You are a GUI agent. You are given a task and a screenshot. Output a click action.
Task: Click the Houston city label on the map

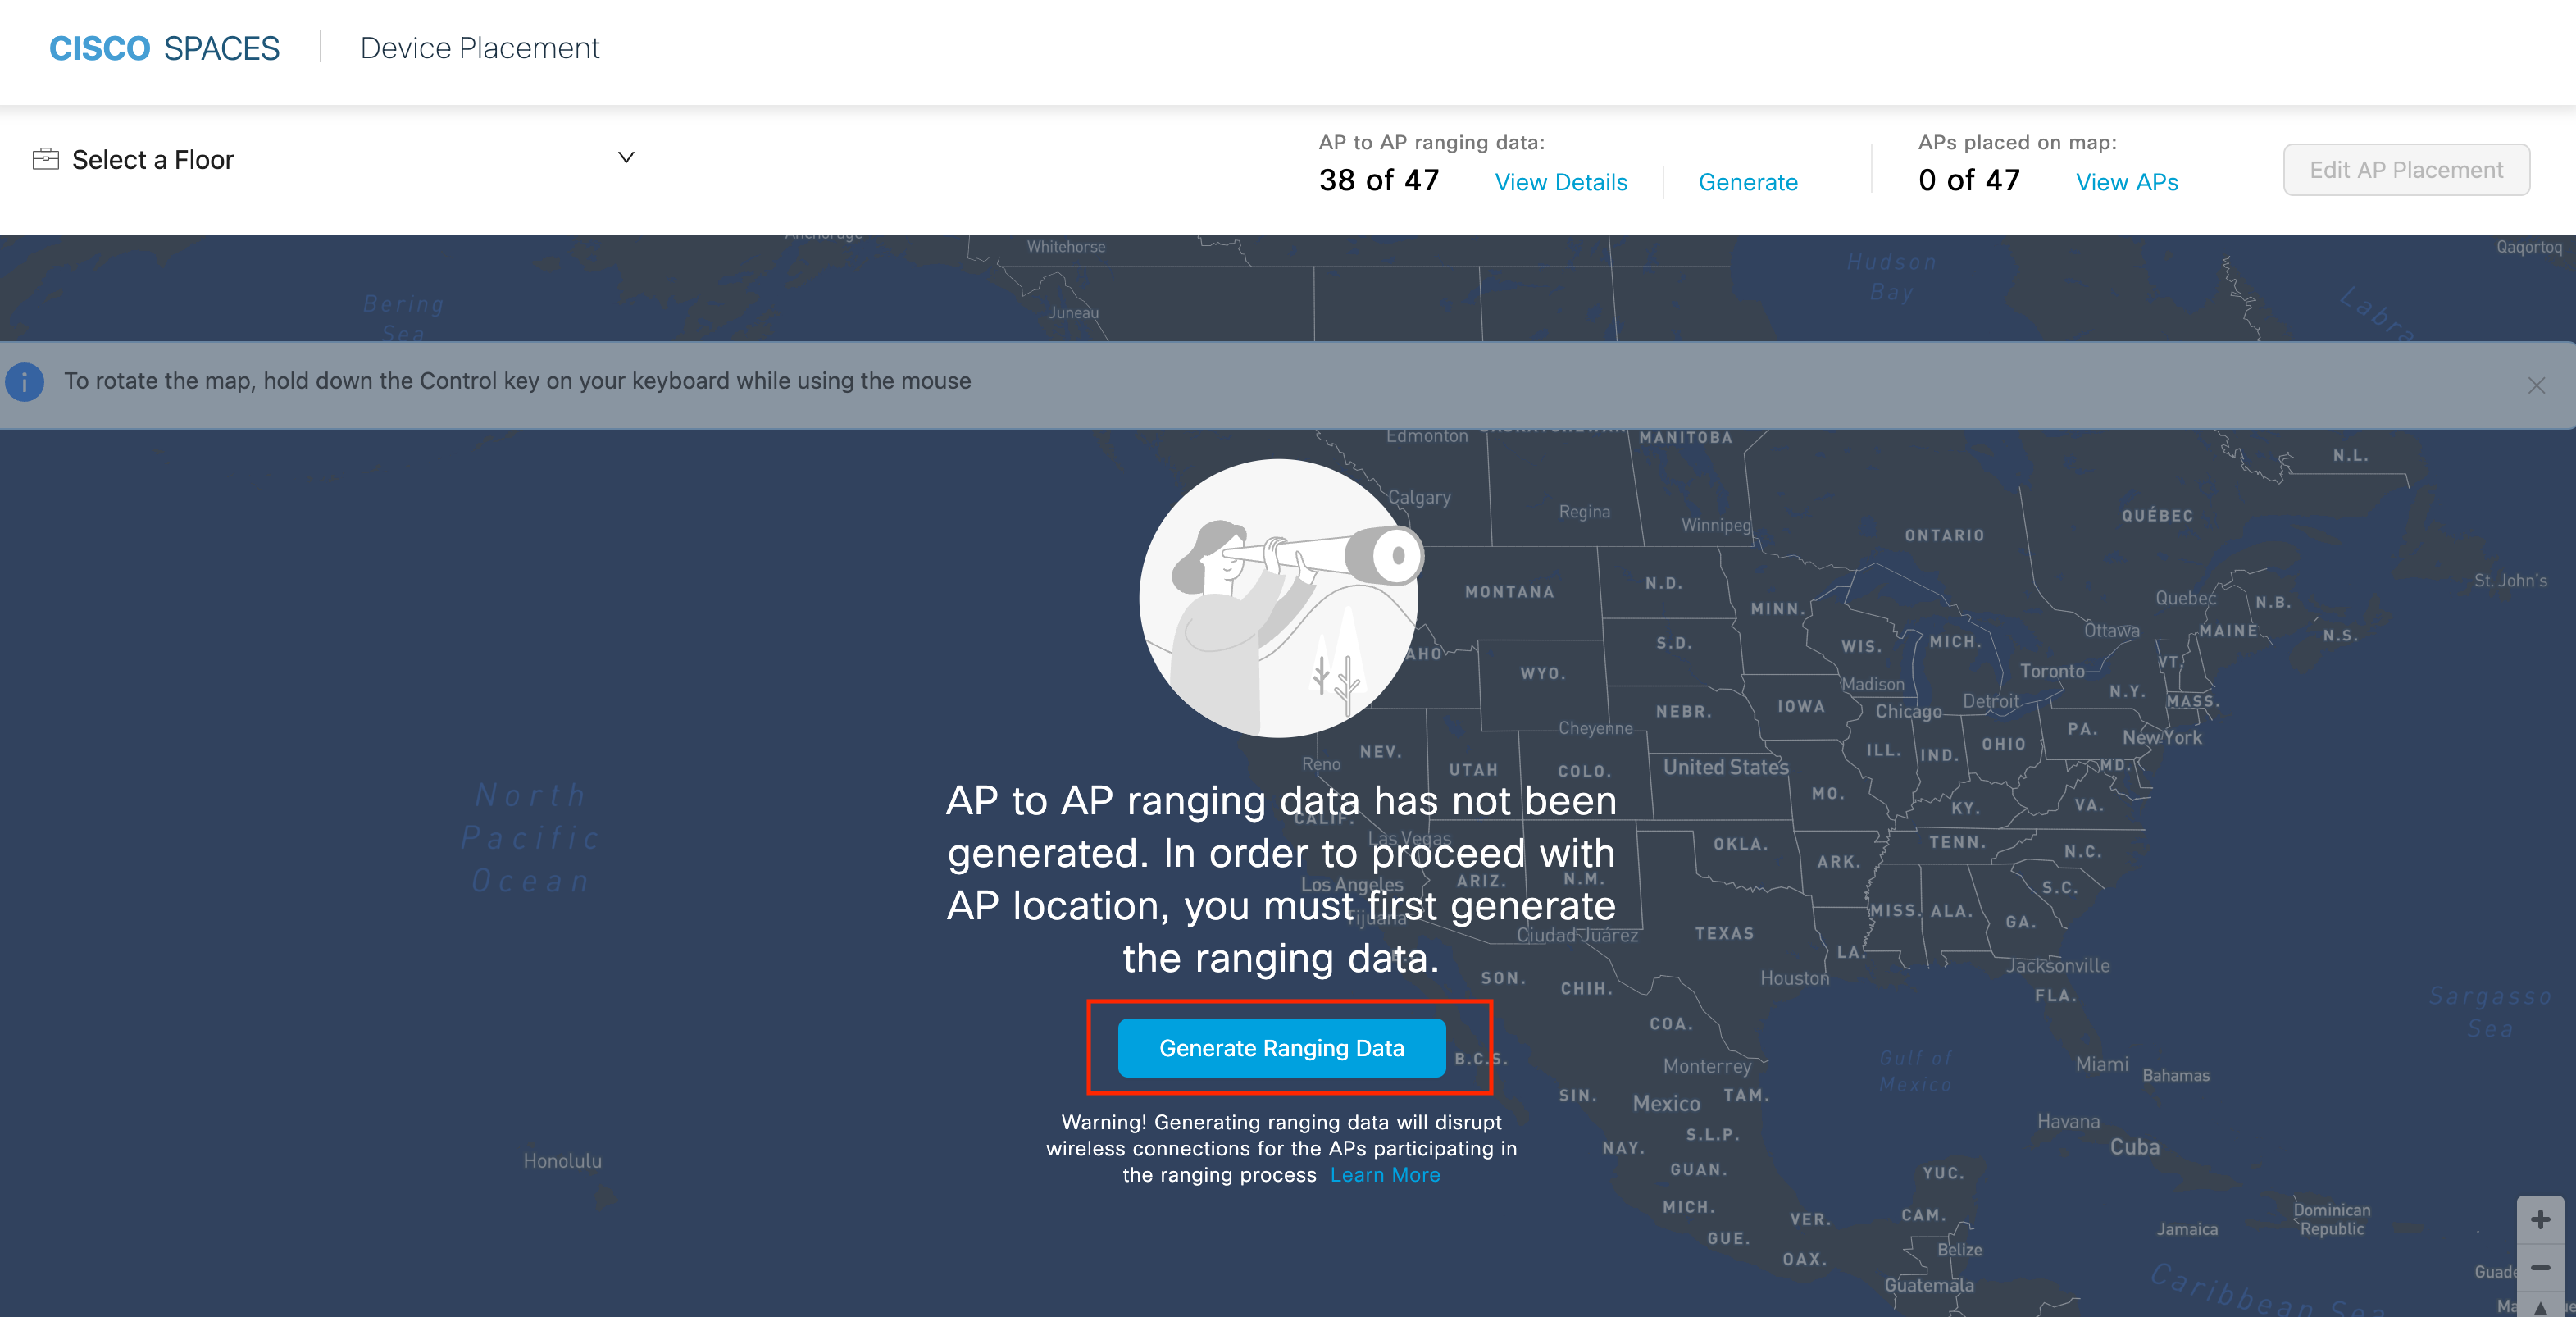[x=1794, y=978]
